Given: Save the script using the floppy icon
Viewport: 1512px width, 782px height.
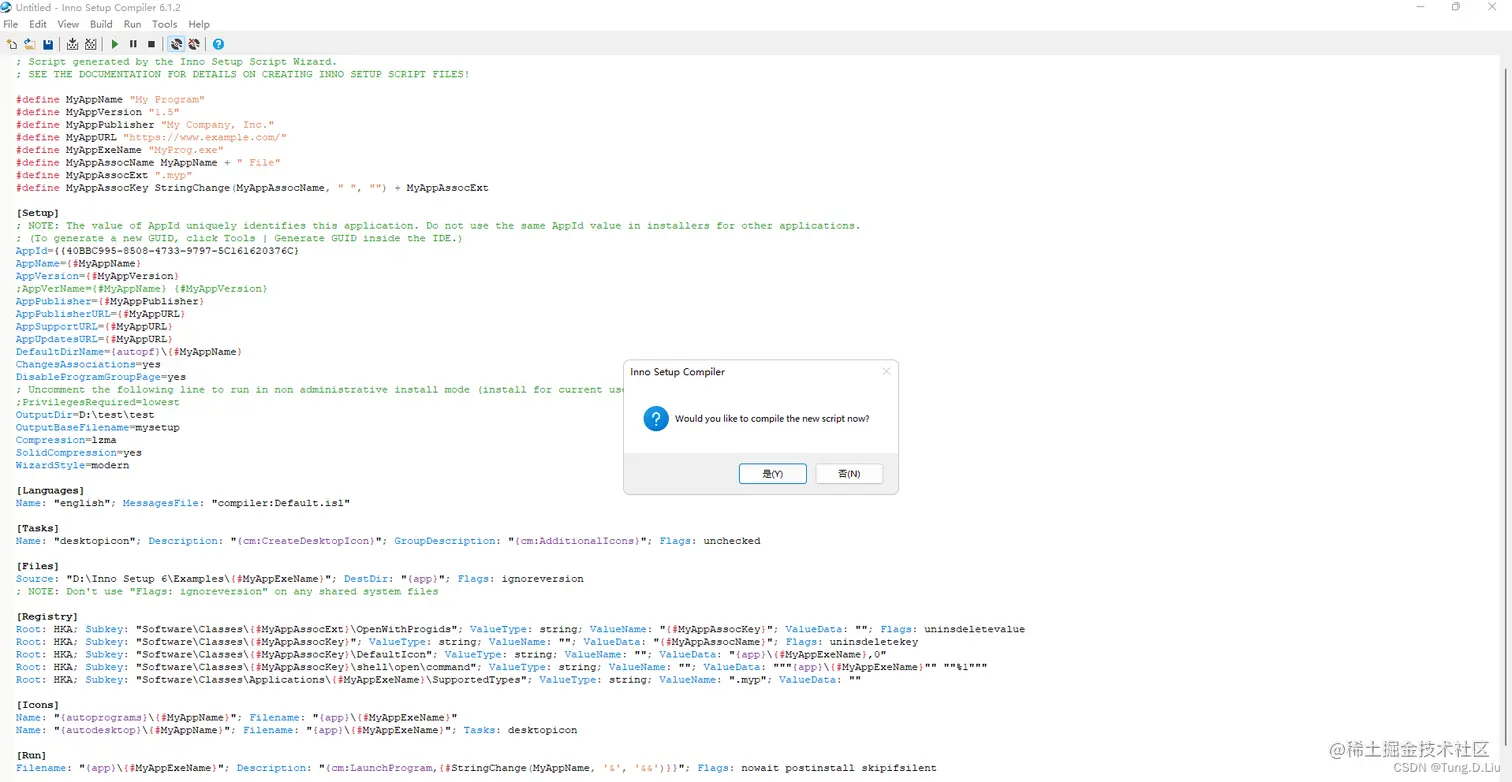Looking at the screenshot, I should pos(47,44).
